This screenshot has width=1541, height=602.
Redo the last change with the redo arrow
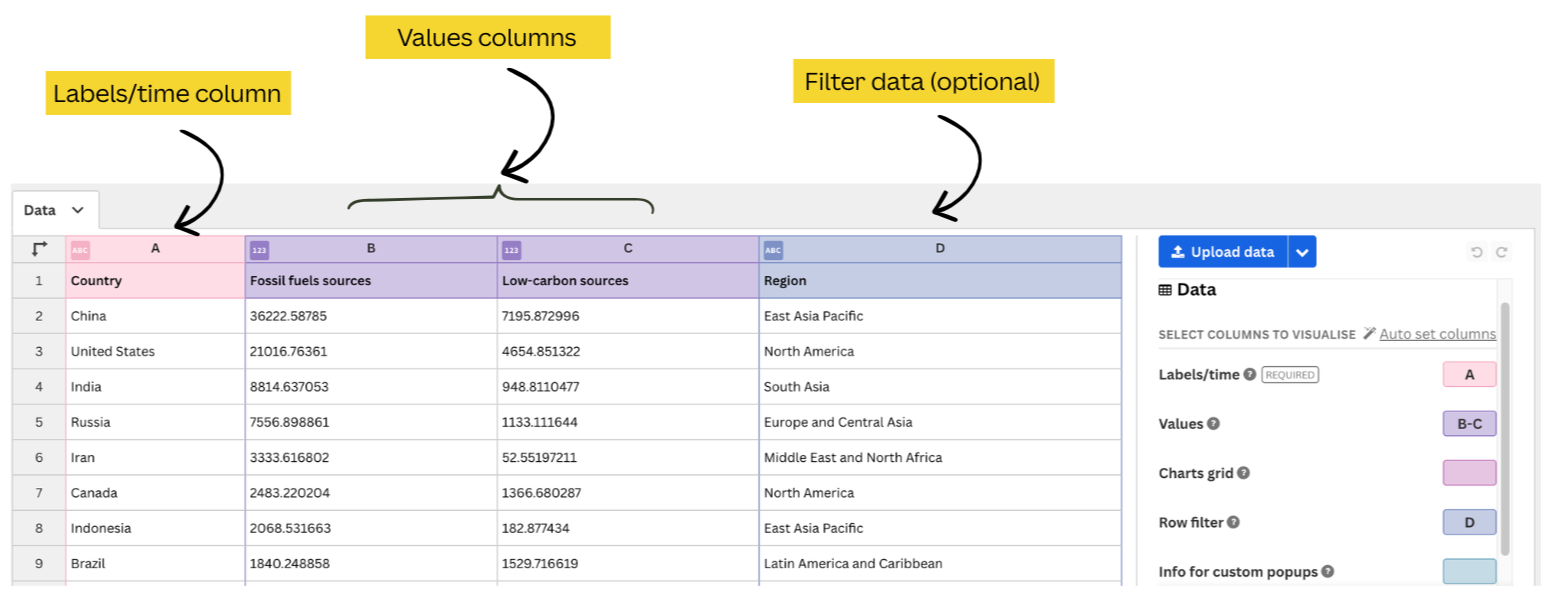[x=1501, y=251]
